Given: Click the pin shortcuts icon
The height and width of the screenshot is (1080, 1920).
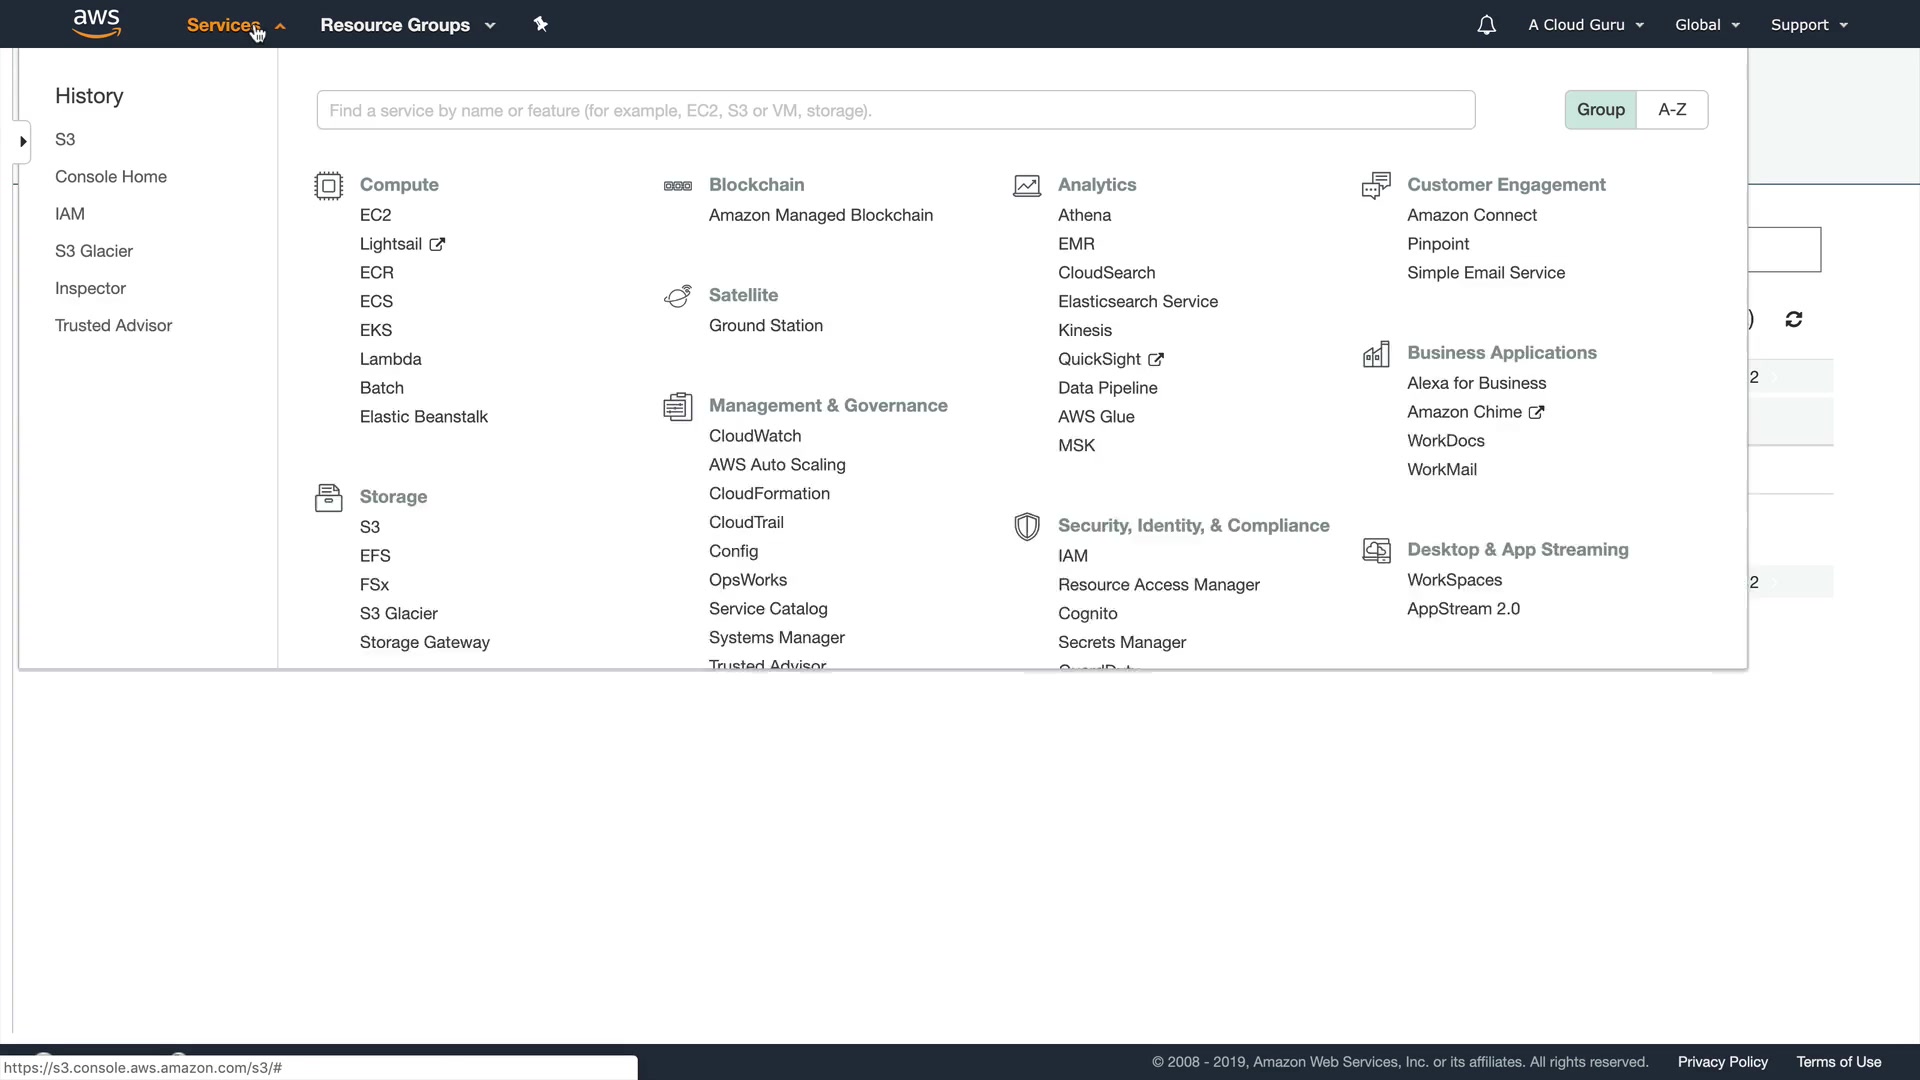Looking at the screenshot, I should 540,24.
